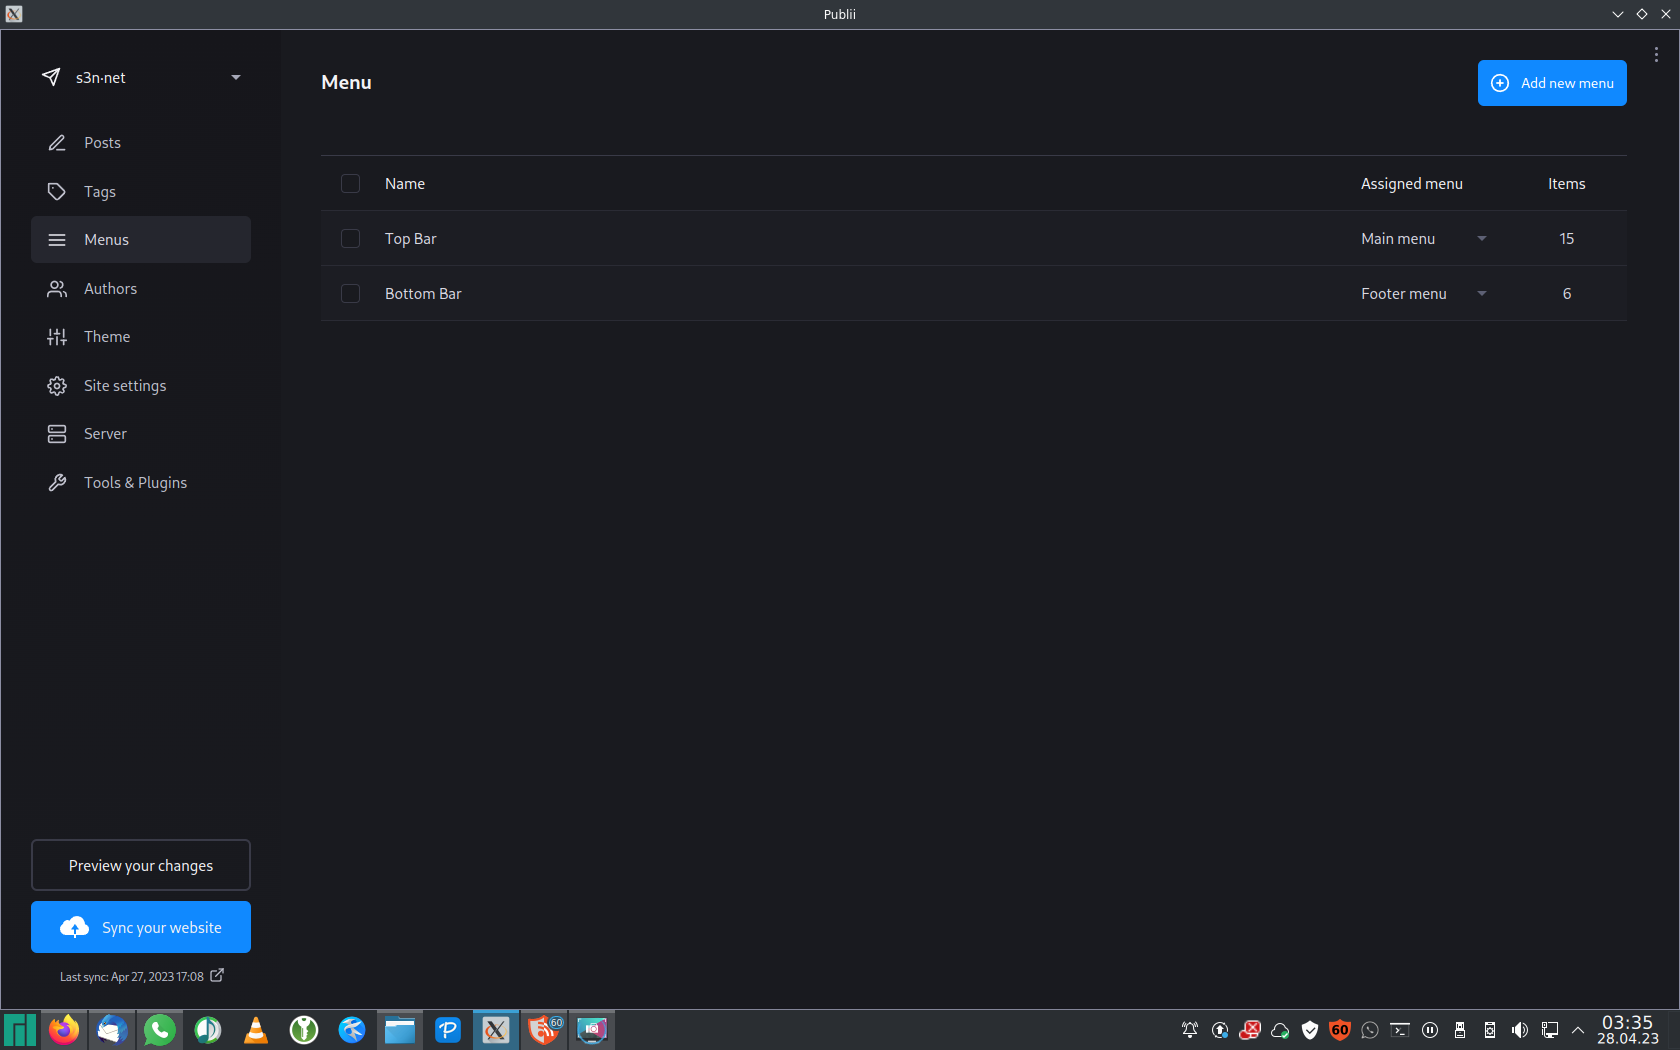Open the three-dot options menu
This screenshot has width=1680, height=1050.
point(1656,55)
